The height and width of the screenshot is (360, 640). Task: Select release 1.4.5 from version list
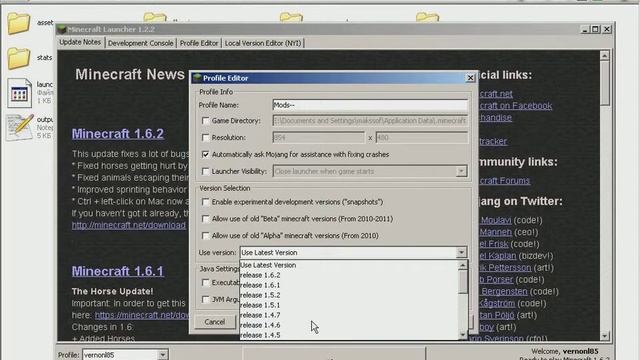[349, 335]
